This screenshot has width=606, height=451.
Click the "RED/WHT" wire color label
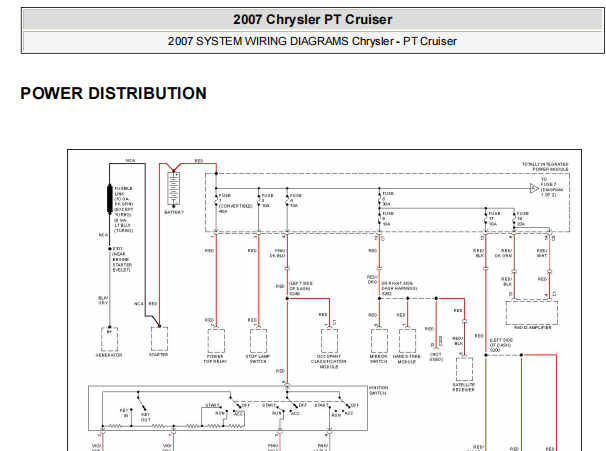[x=542, y=253]
